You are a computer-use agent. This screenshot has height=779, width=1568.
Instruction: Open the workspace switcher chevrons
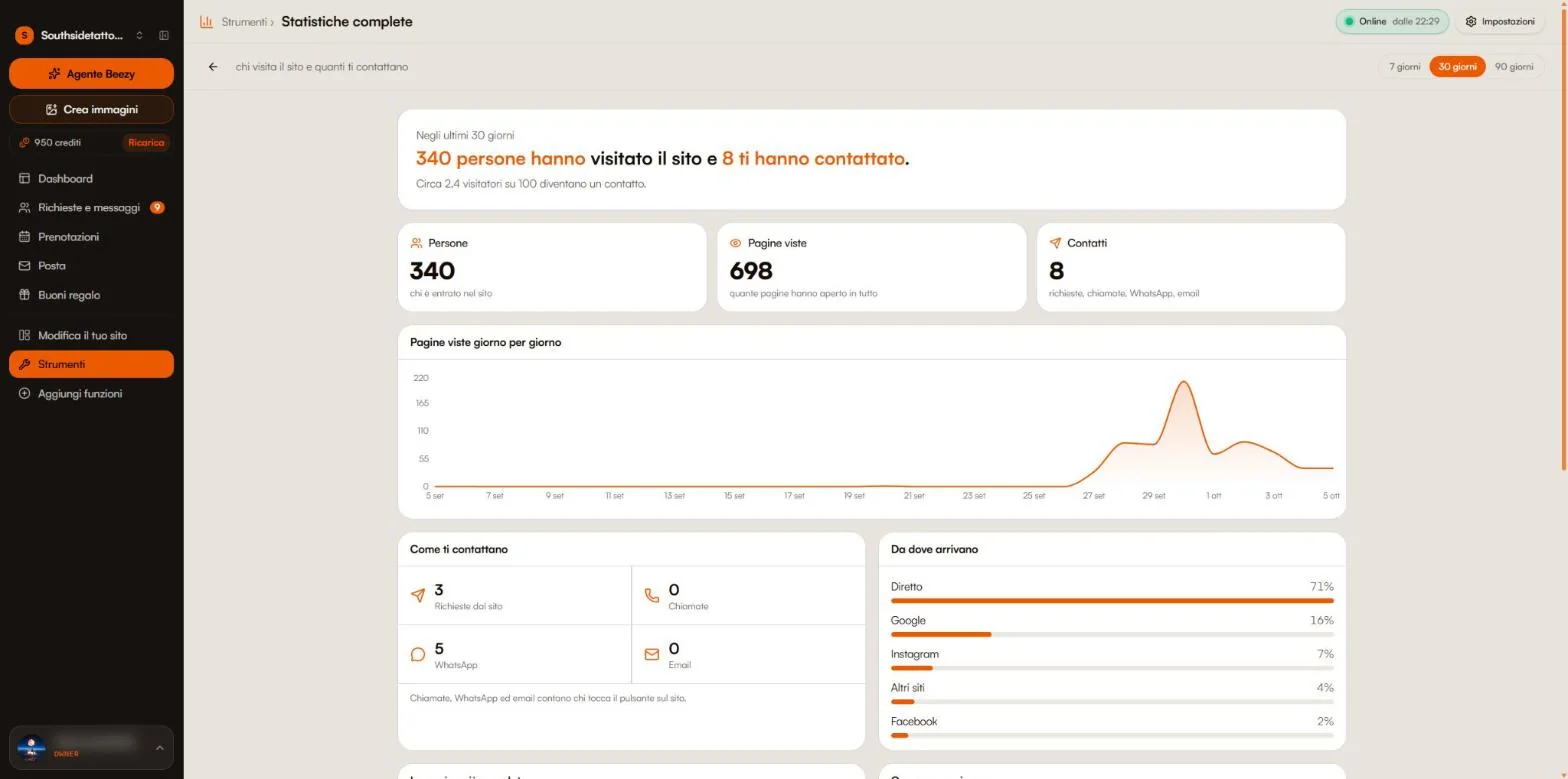140,35
